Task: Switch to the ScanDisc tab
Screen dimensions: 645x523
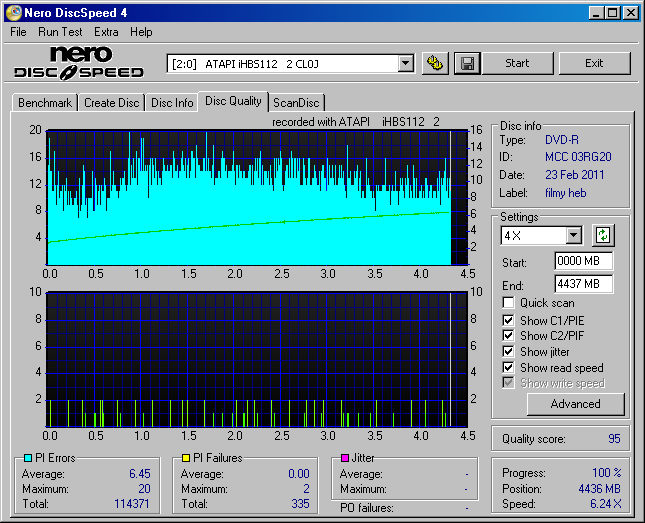Action: pos(296,103)
